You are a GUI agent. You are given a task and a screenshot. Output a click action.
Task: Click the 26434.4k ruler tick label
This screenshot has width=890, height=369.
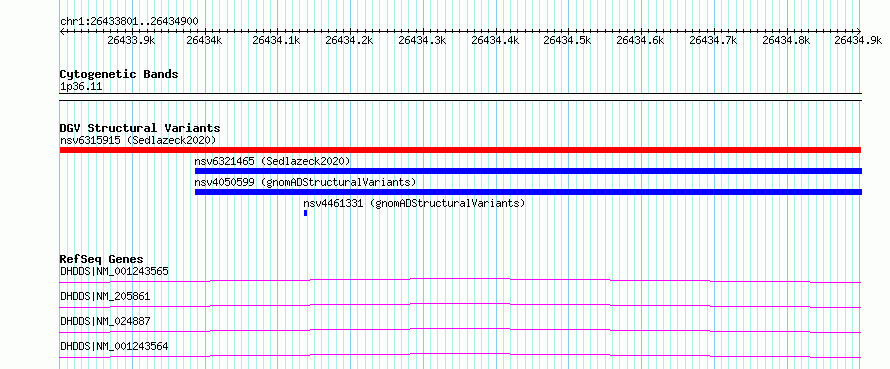[x=496, y=40]
